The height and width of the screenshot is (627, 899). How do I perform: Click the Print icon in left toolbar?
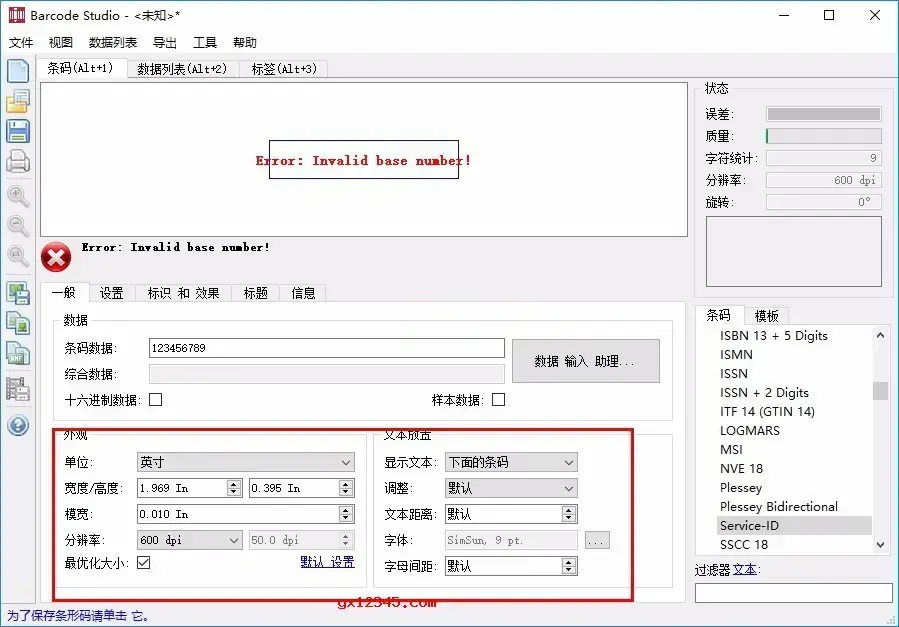[18, 162]
